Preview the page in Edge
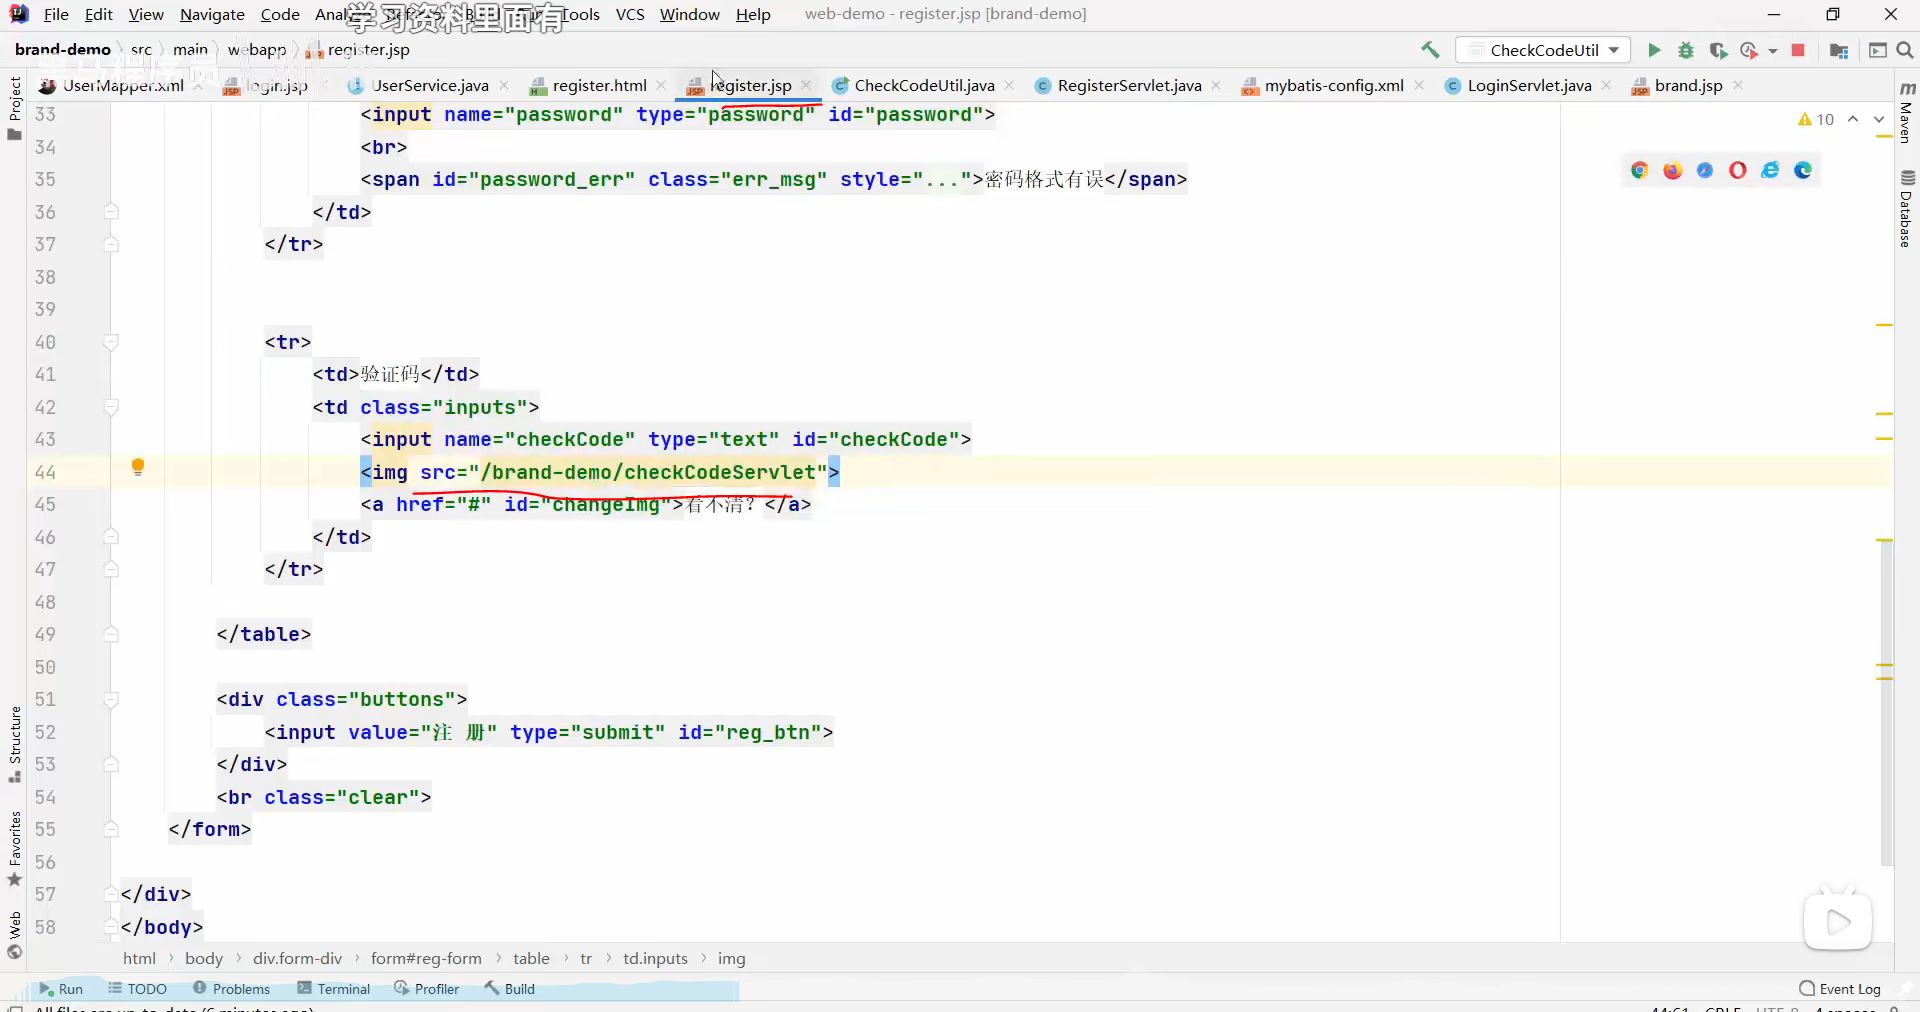This screenshot has width=1920, height=1012. point(1803,170)
